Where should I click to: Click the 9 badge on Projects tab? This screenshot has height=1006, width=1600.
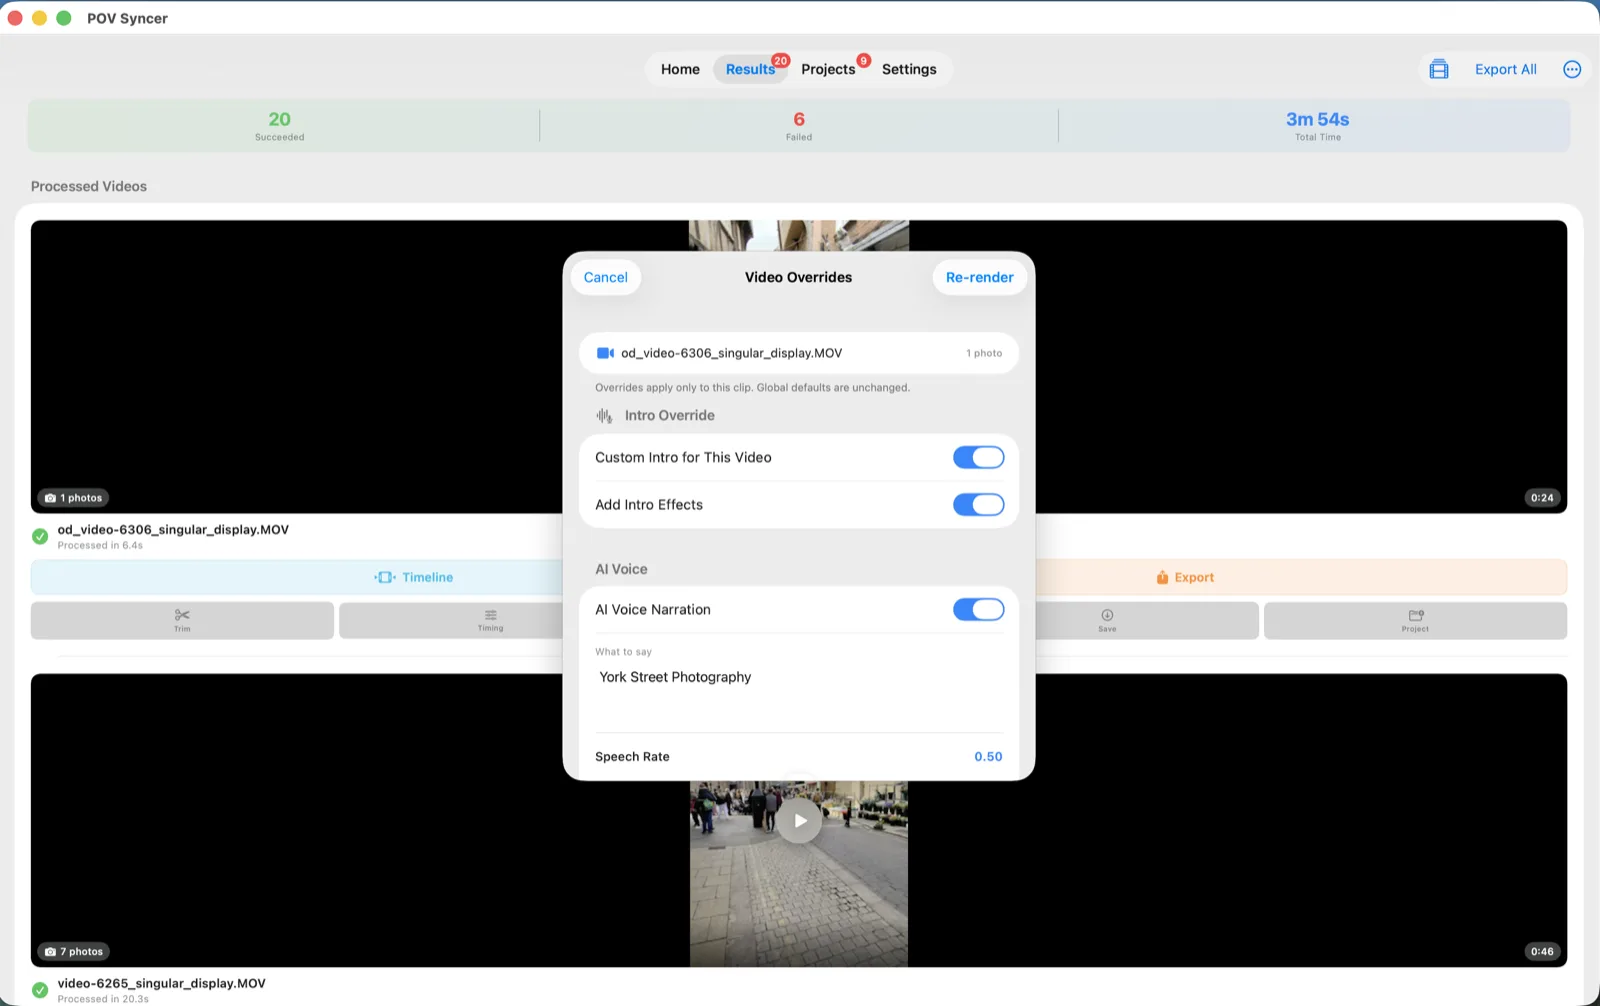pos(864,60)
